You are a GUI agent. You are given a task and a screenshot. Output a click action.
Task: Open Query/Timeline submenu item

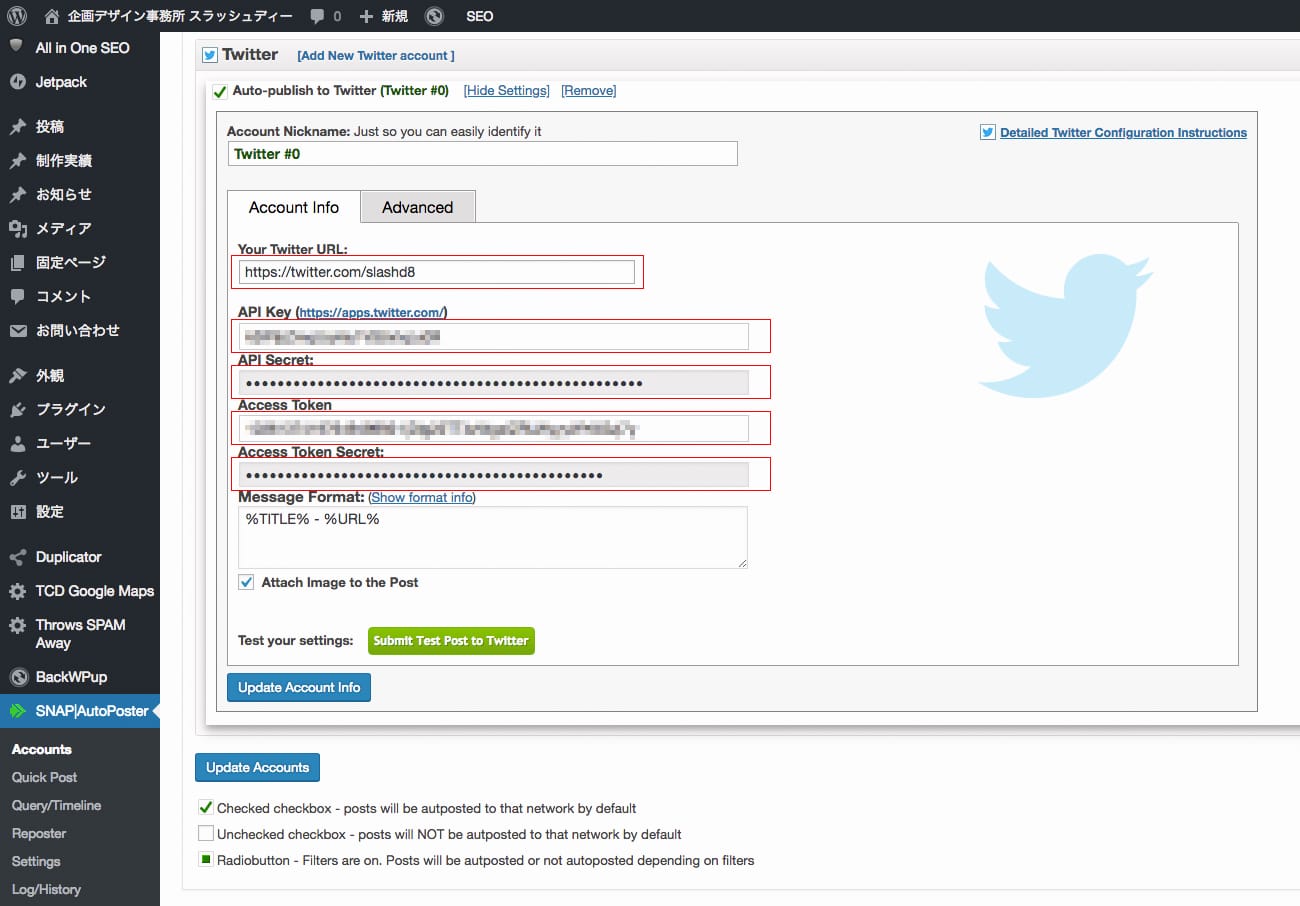56,805
